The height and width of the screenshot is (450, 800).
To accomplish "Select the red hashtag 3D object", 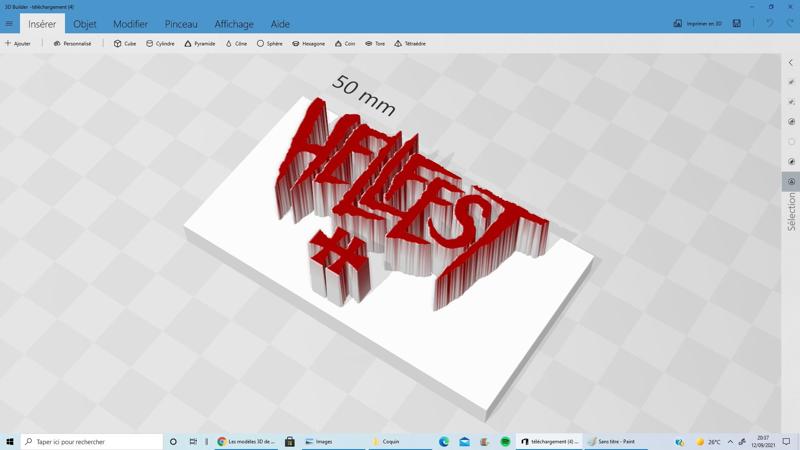I will [x=338, y=265].
